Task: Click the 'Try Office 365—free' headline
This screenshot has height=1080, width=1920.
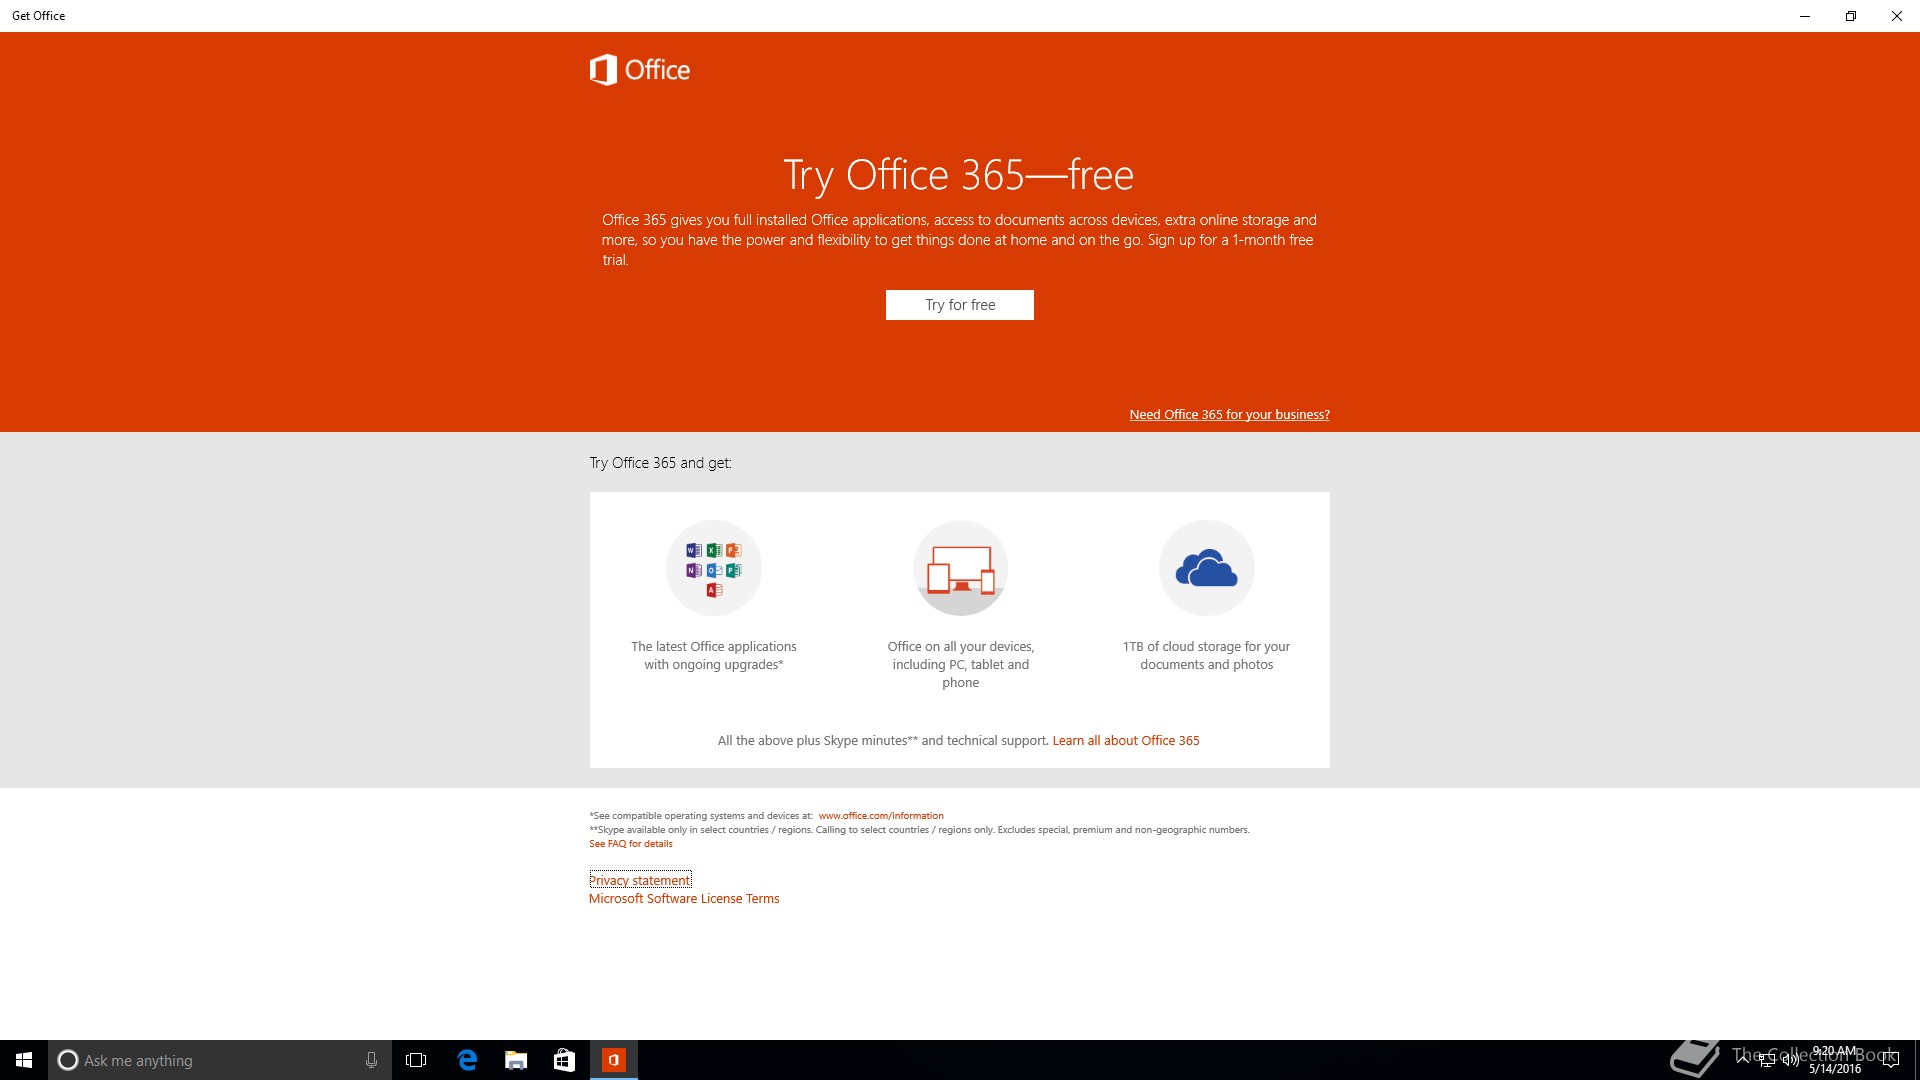Action: [x=959, y=175]
